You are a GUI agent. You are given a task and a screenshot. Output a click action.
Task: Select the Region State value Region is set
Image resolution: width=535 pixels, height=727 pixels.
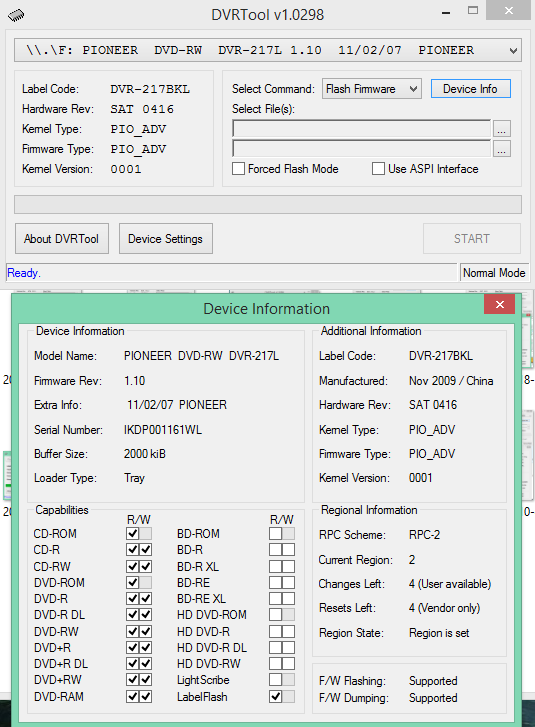pos(439,633)
